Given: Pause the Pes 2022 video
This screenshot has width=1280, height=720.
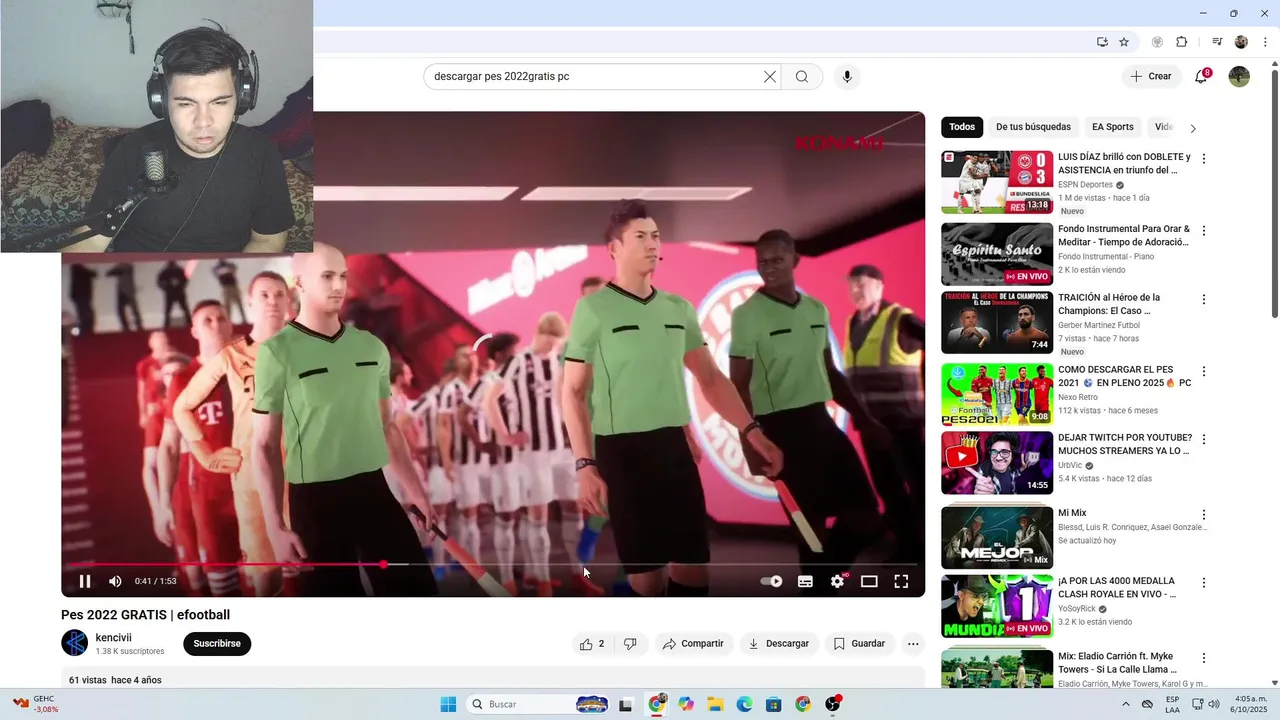Looking at the screenshot, I should point(85,581).
